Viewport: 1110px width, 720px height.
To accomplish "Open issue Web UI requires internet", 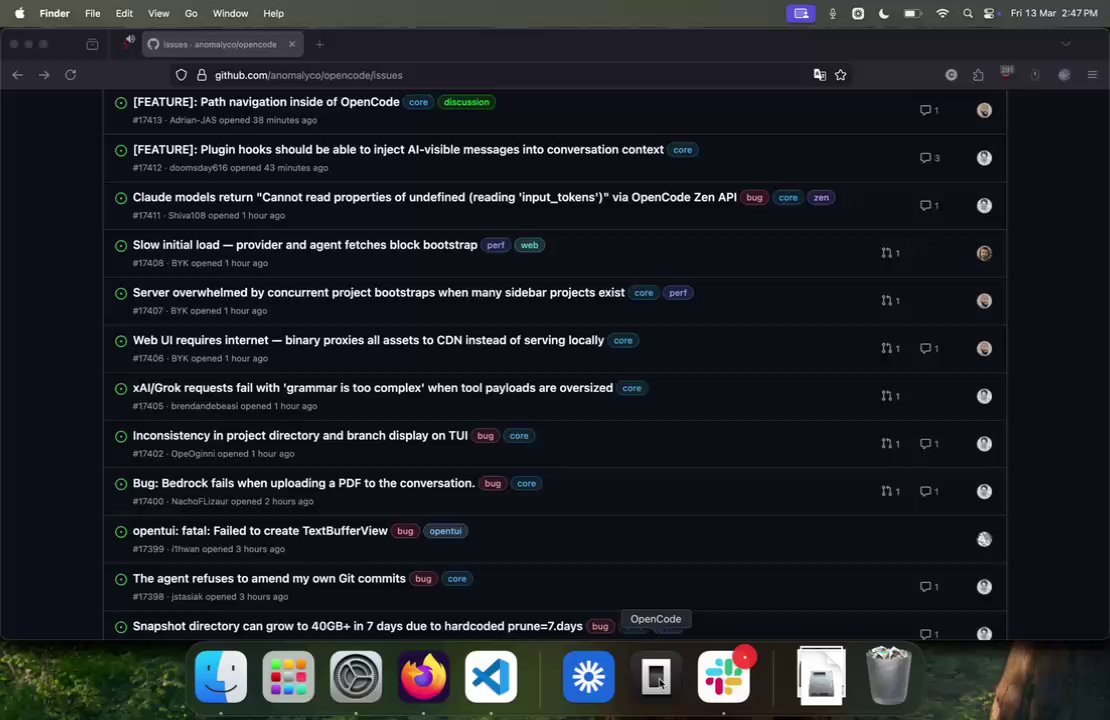I will tap(368, 341).
